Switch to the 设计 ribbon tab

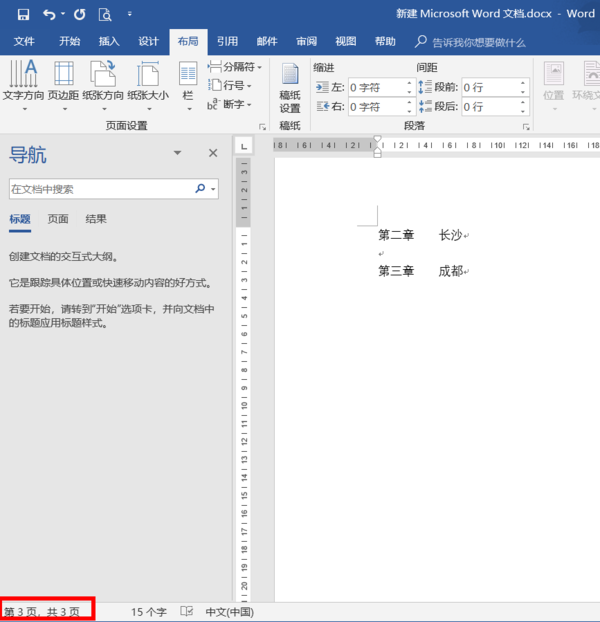[148, 41]
